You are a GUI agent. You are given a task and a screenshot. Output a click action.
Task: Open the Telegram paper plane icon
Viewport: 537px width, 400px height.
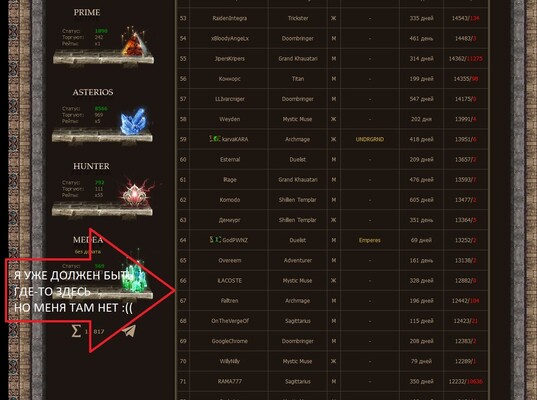click(x=129, y=331)
